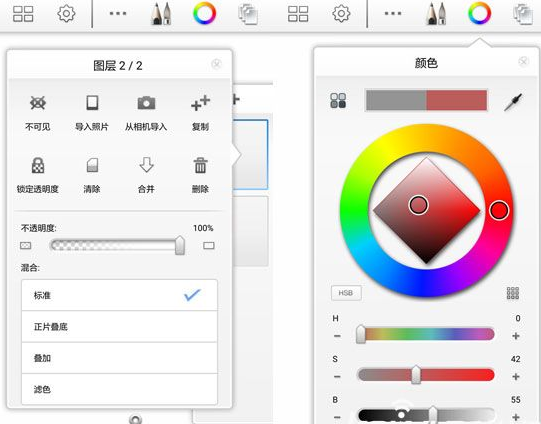Toggle lock transparency (锁定透明度)
Image resolution: width=541 pixels, height=424 pixels.
coord(38,166)
